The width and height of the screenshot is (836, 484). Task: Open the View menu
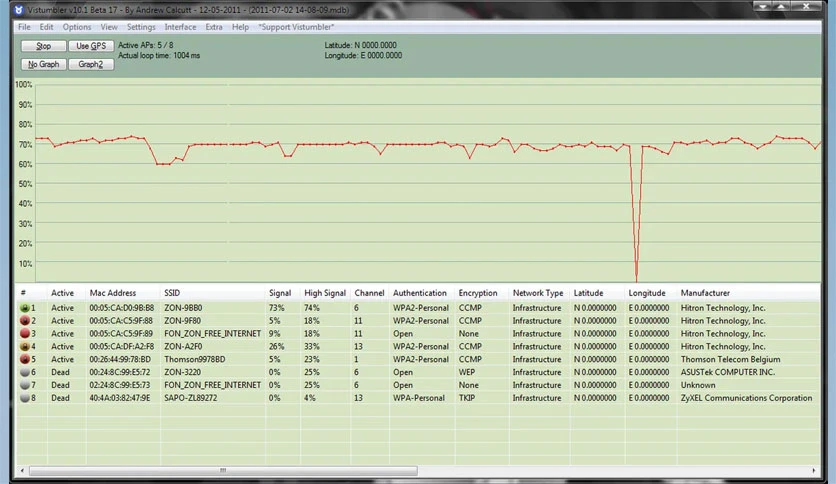109,27
